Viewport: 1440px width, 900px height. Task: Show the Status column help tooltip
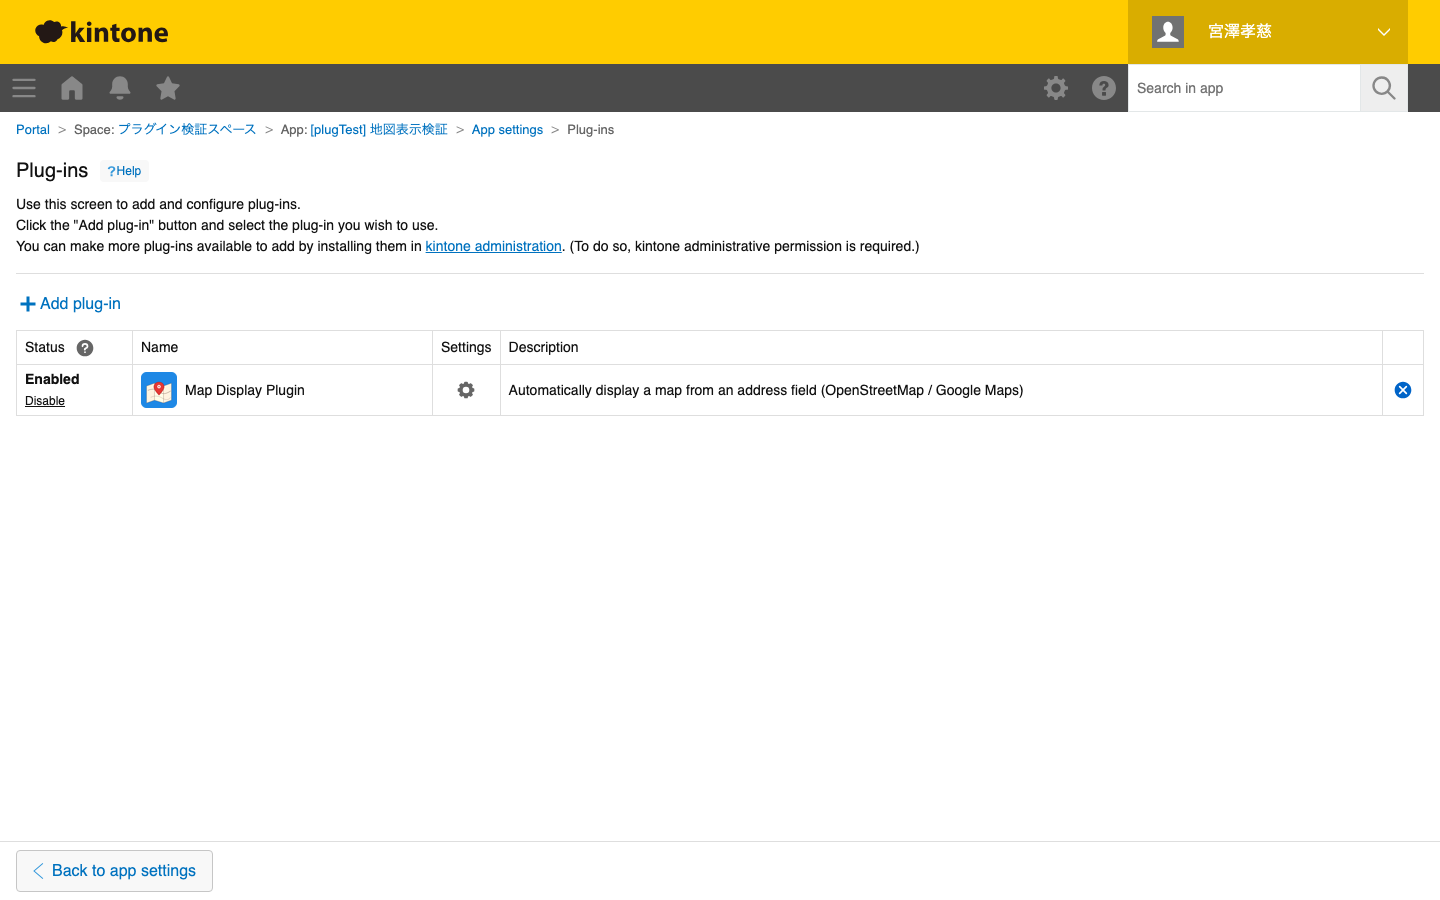click(x=85, y=348)
